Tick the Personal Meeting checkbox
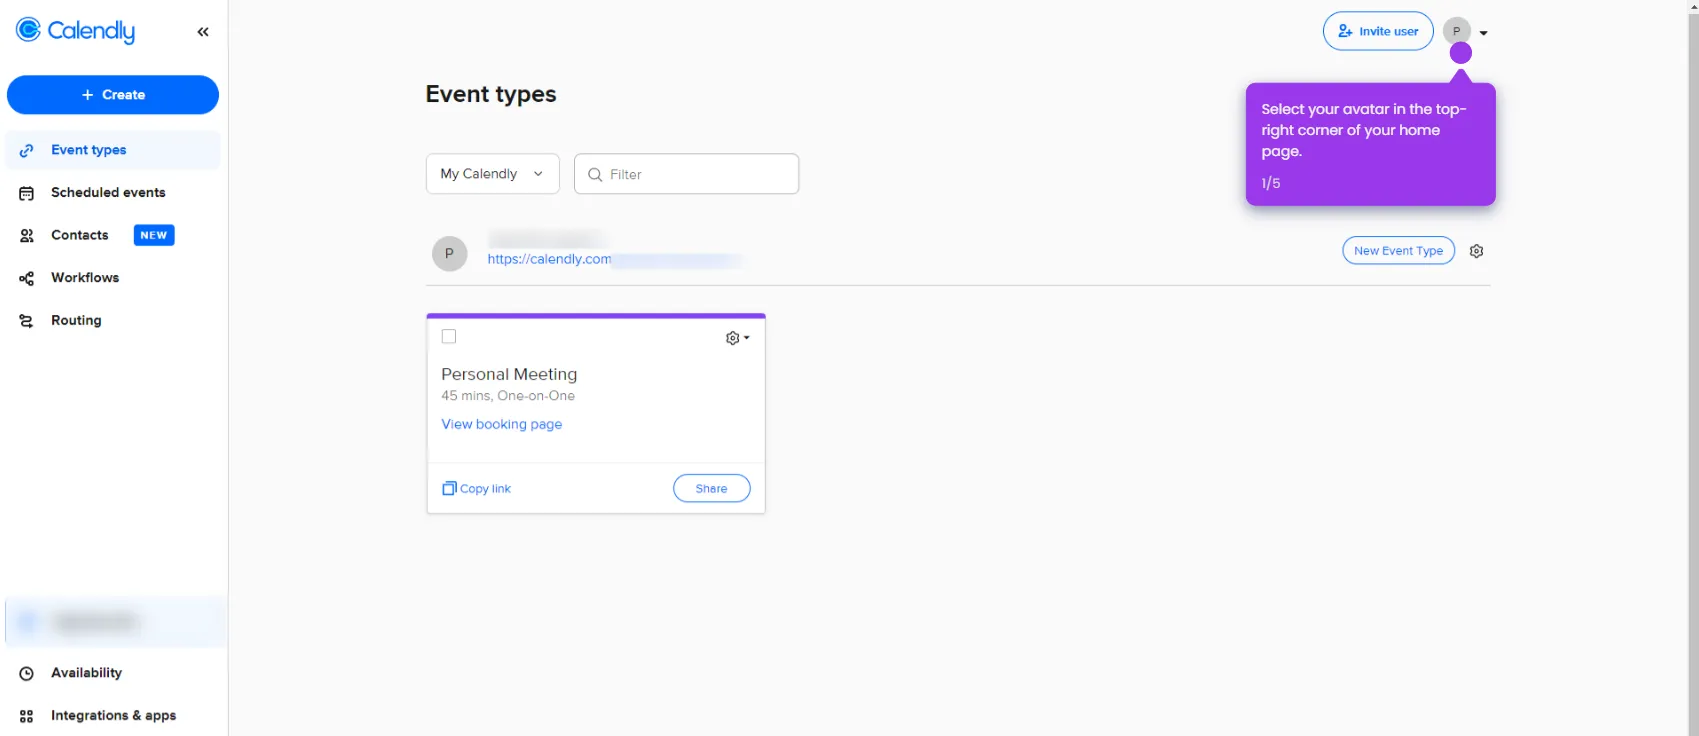The width and height of the screenshot is (1699, 736). click(x=449, y=337)
